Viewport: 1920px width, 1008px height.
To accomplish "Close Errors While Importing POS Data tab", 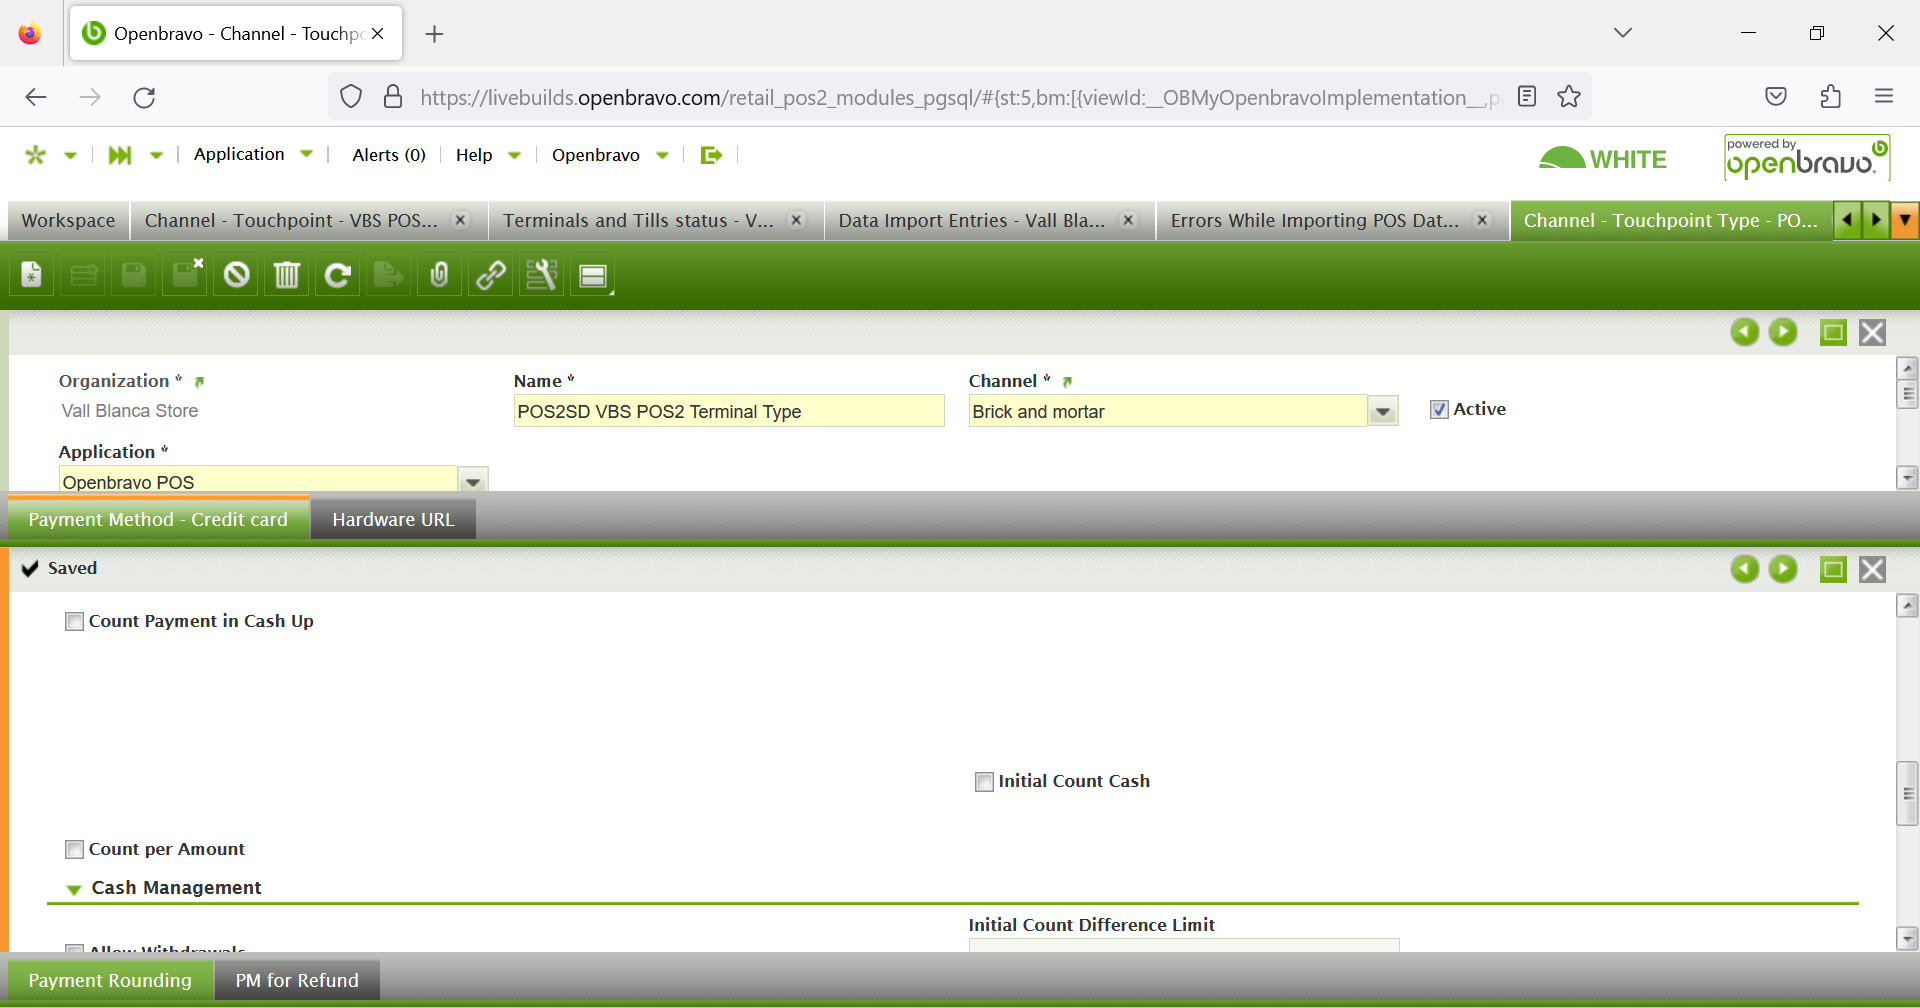I will pyautogui.click(x=1482, y=220).
